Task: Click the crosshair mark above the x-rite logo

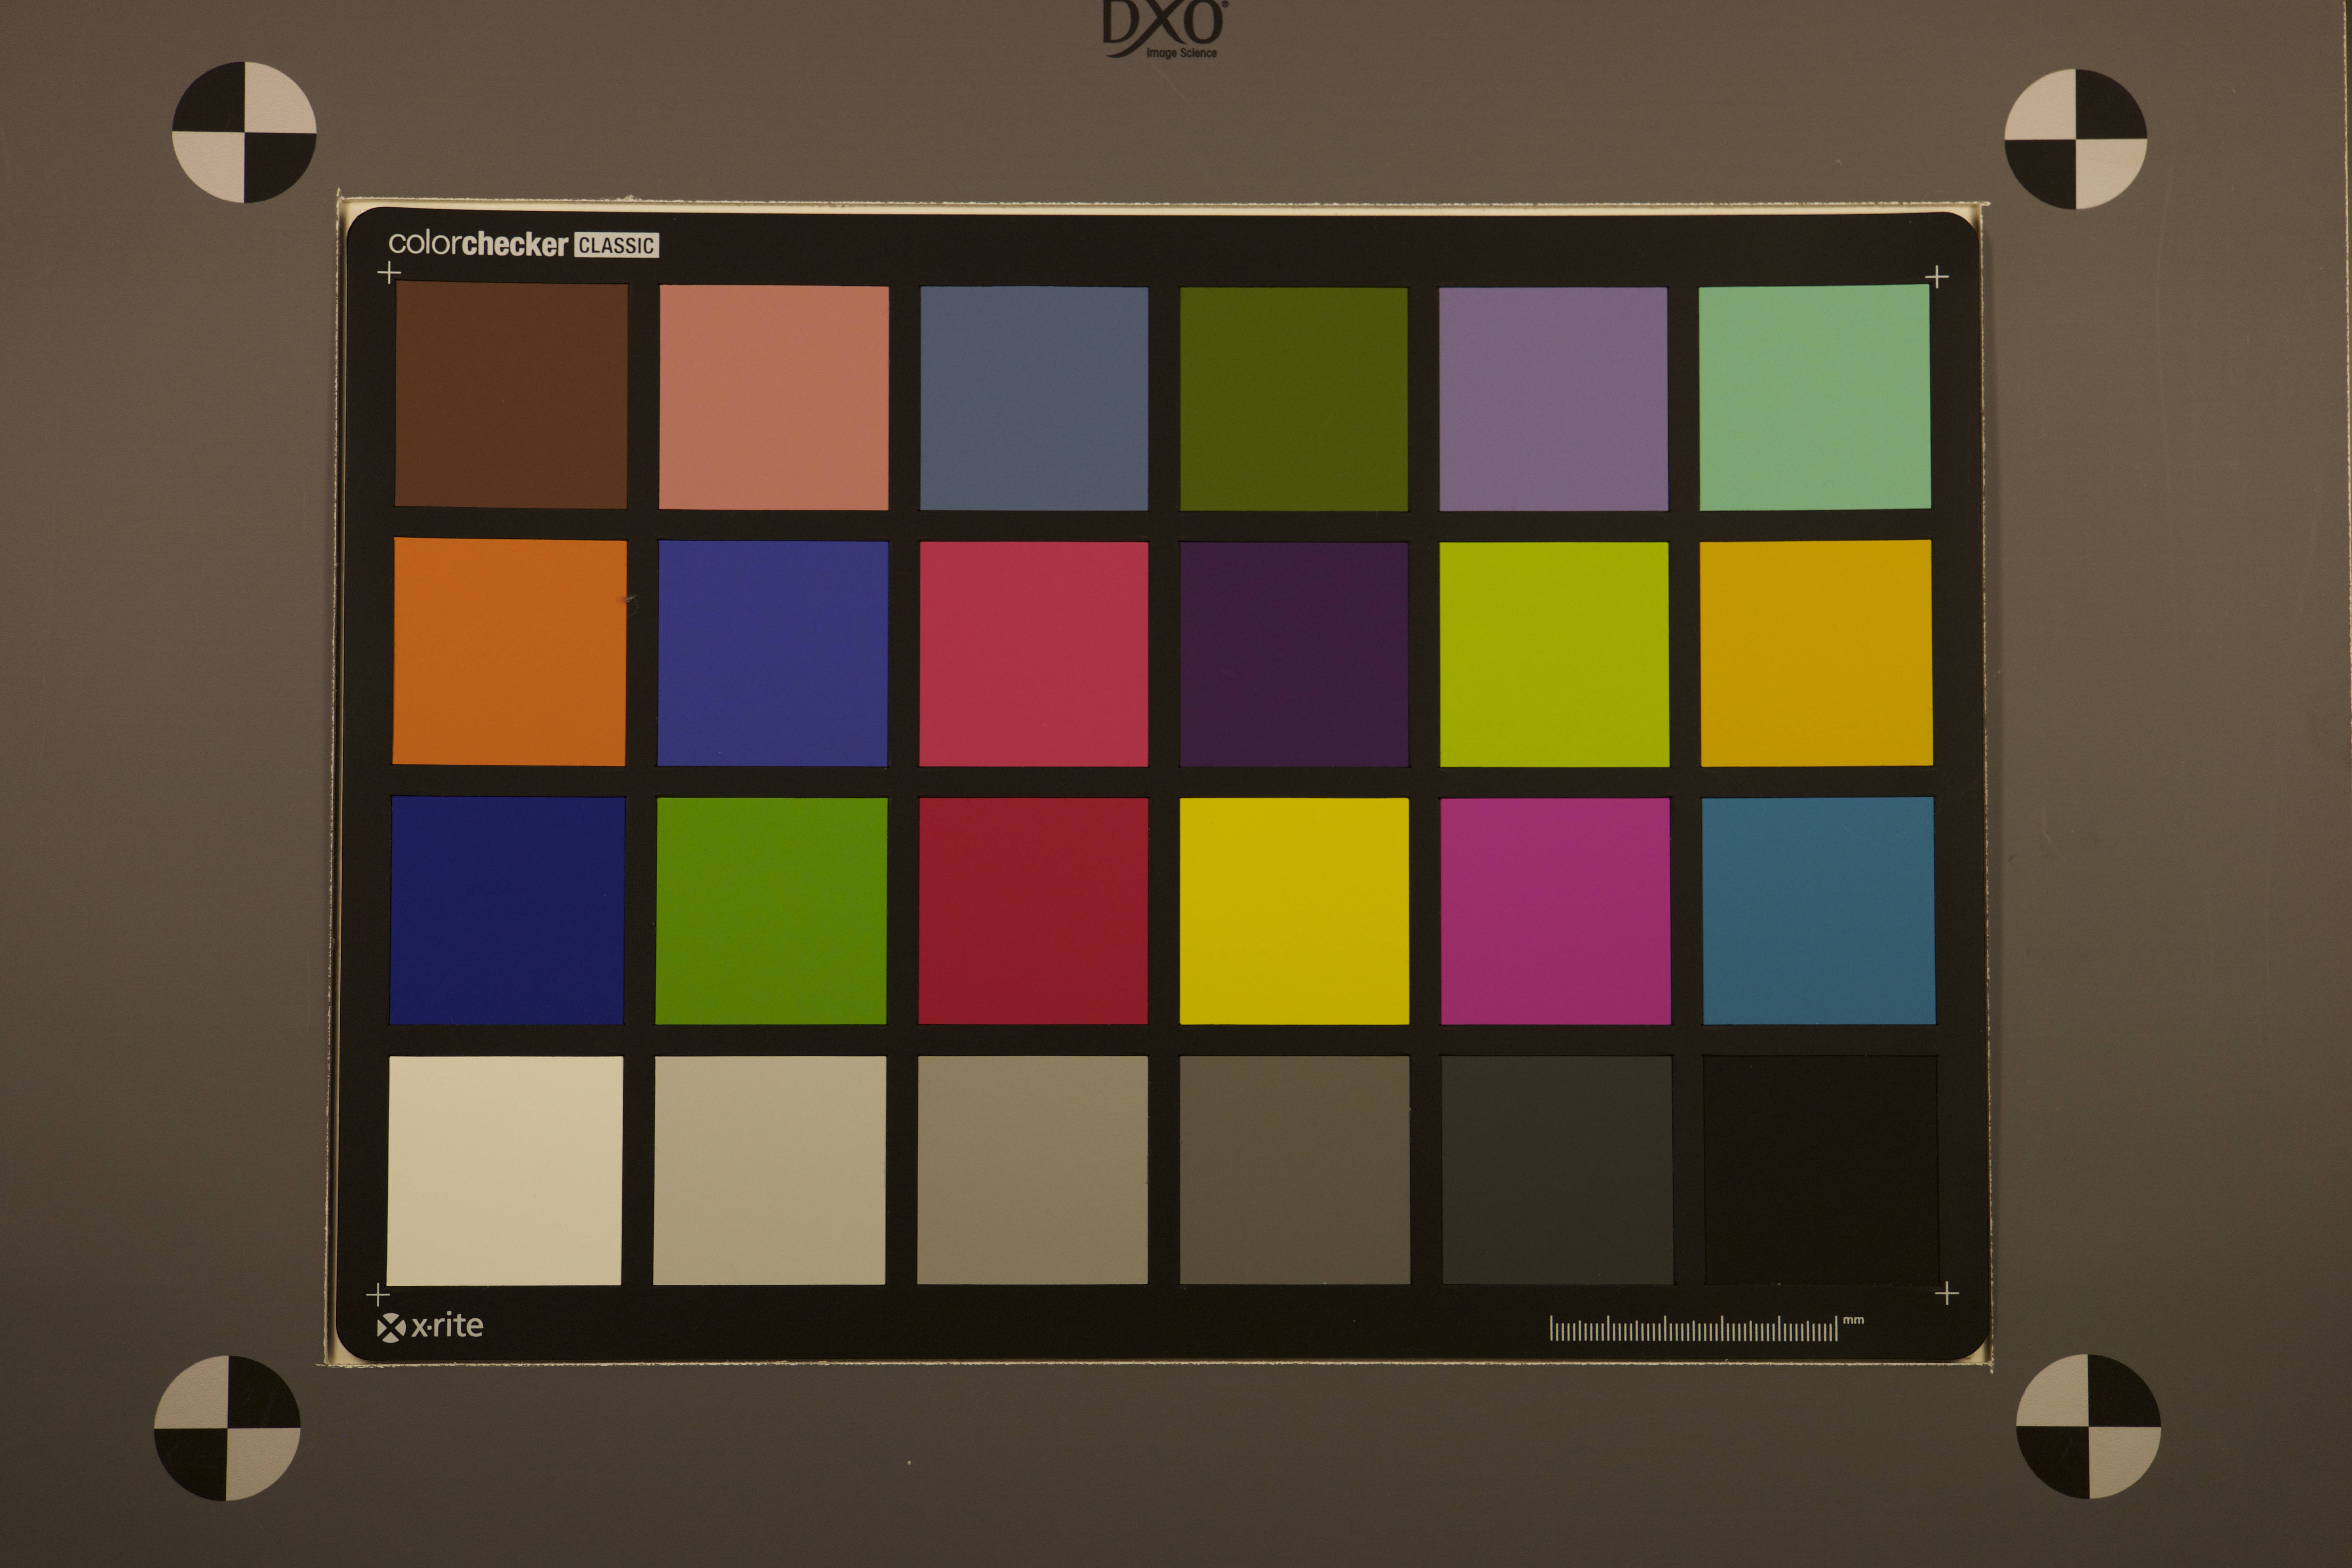Action: [378, 1295]
